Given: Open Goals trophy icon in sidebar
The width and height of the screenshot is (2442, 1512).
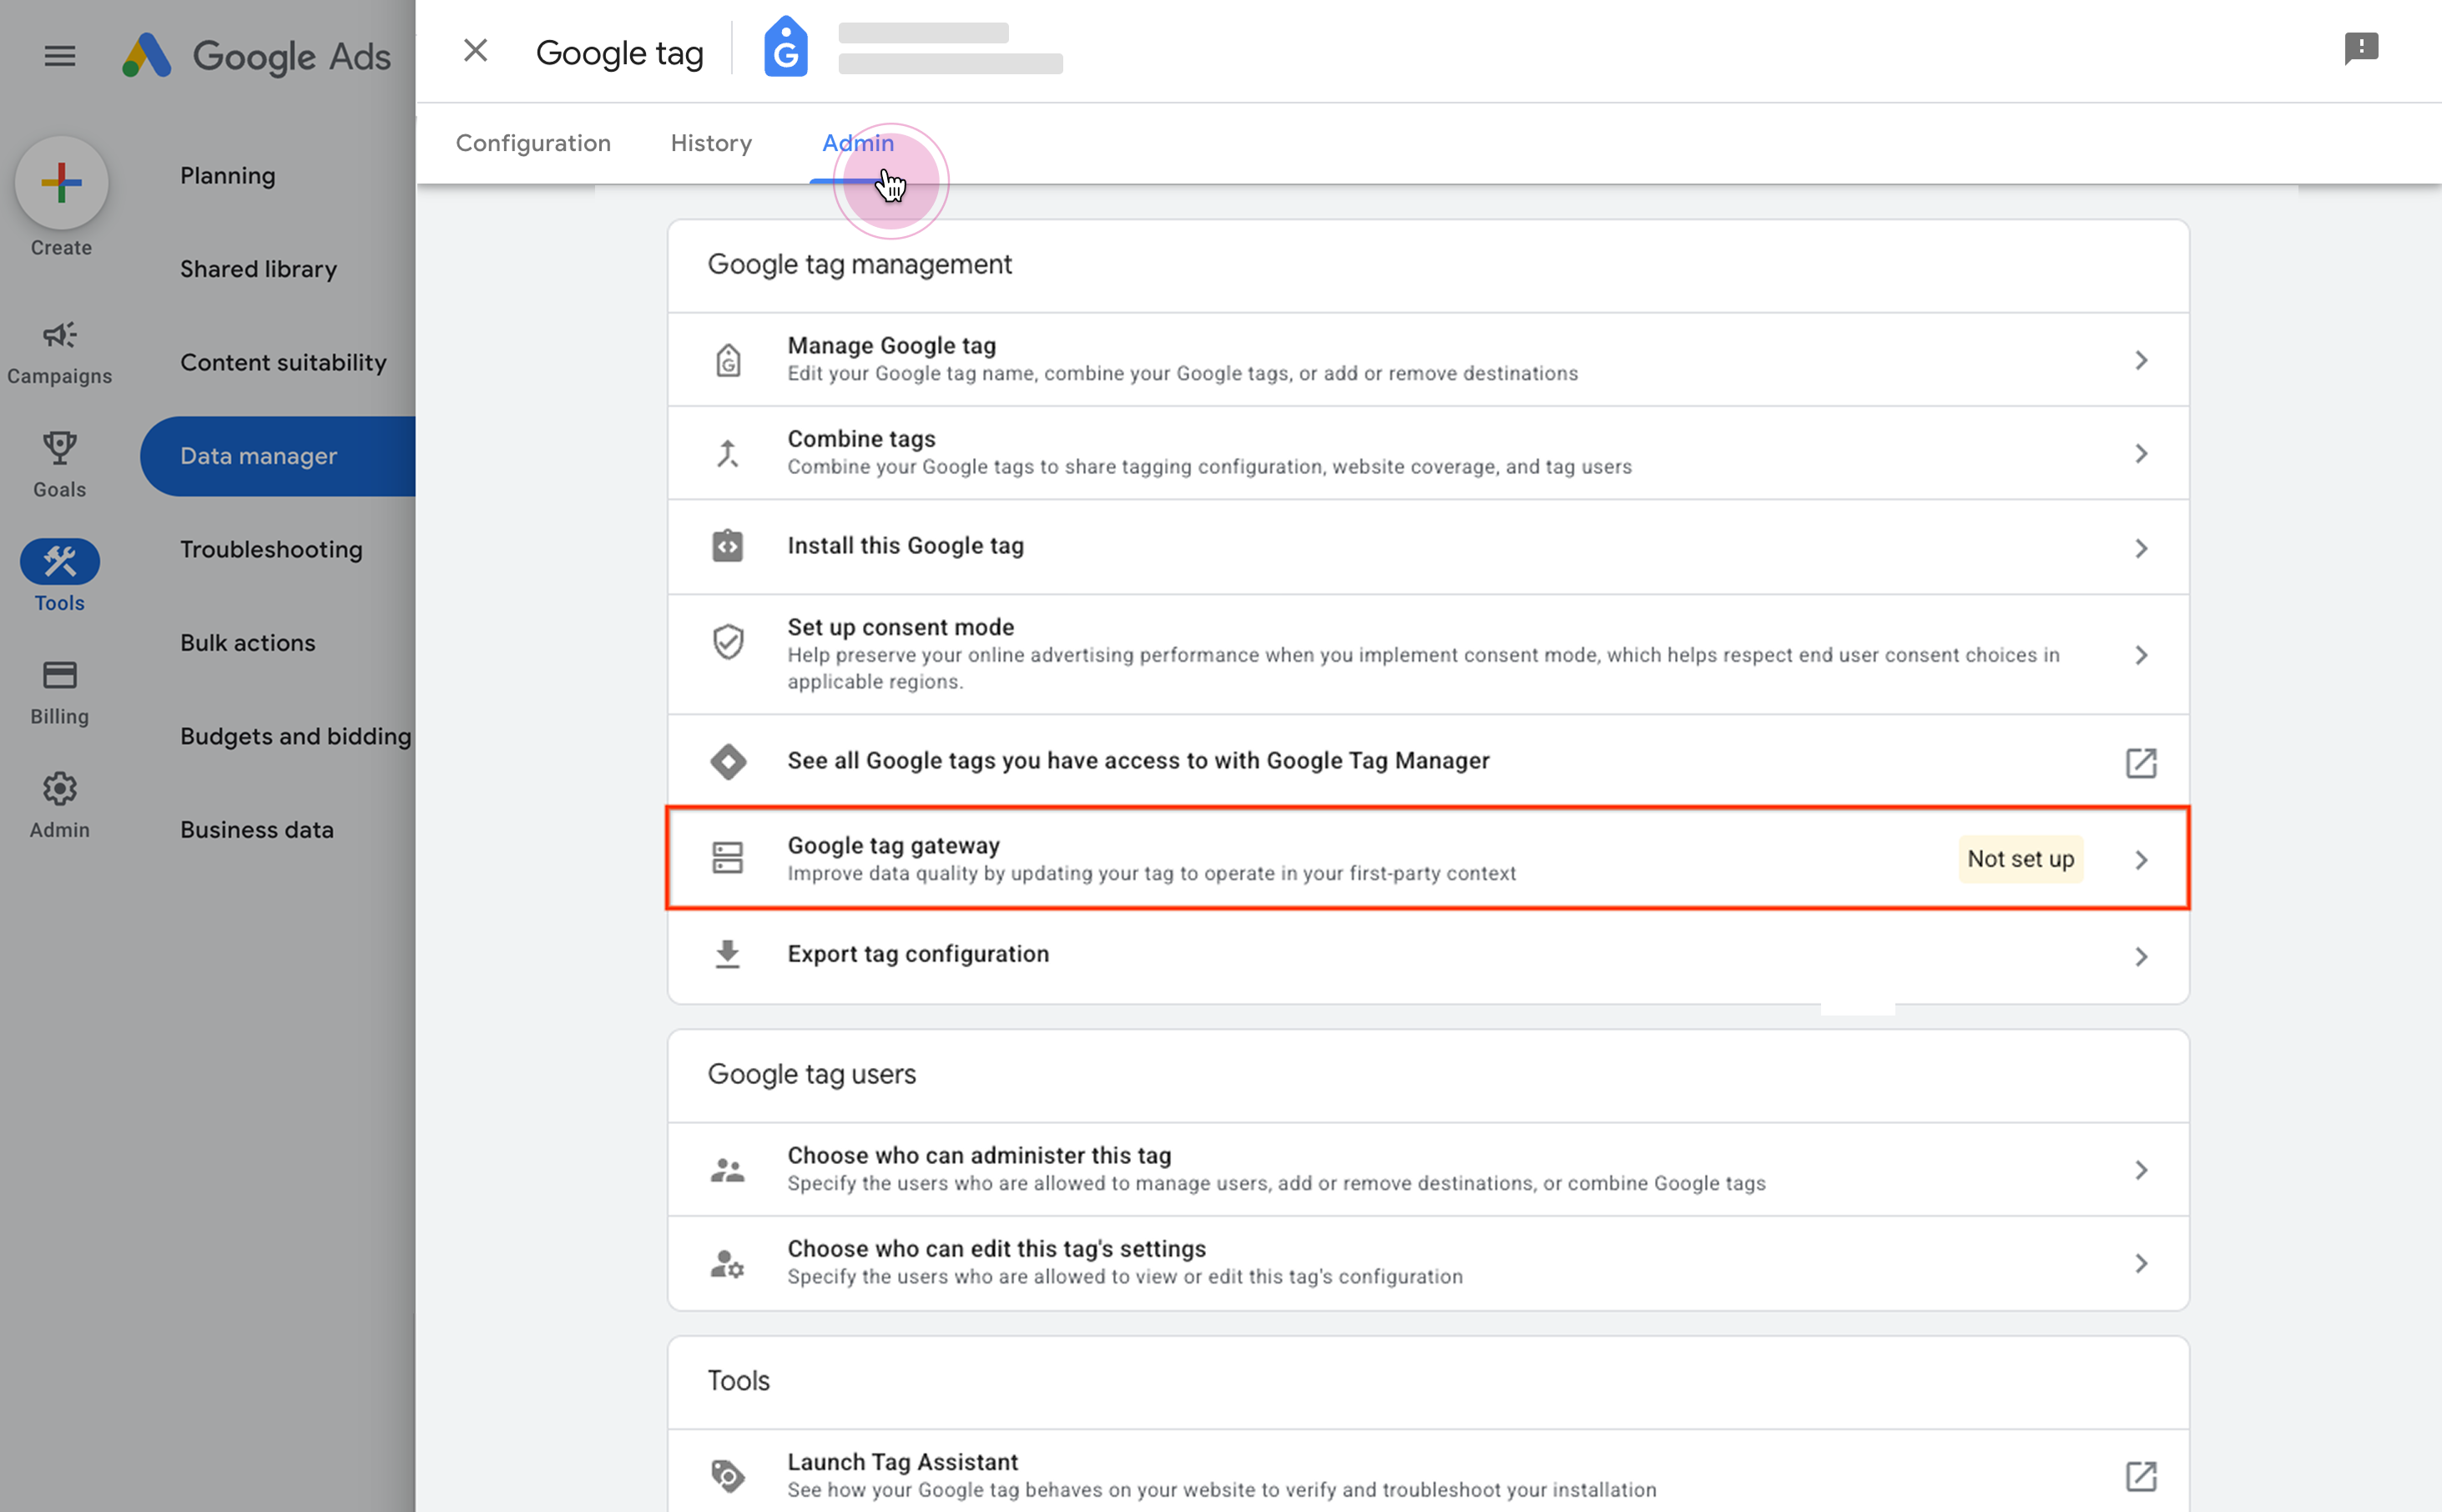Looking at the screenshot, I should 60,448.
